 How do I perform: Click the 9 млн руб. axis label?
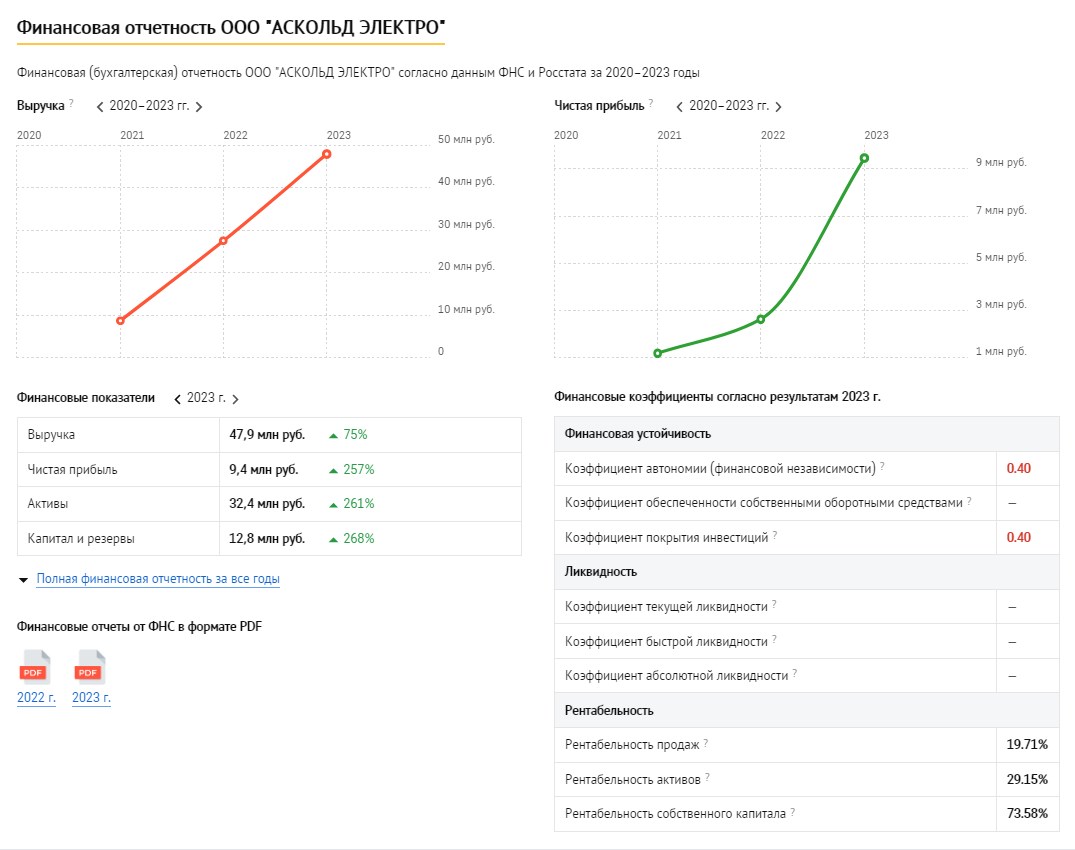(1001, 162)
